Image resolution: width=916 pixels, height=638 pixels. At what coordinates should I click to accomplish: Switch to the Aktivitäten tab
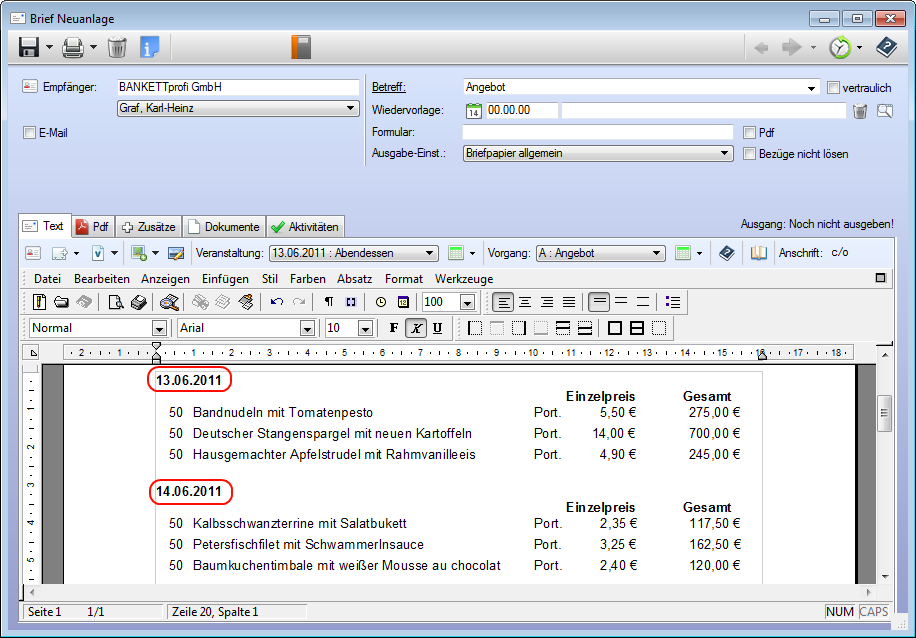point(306,227)
